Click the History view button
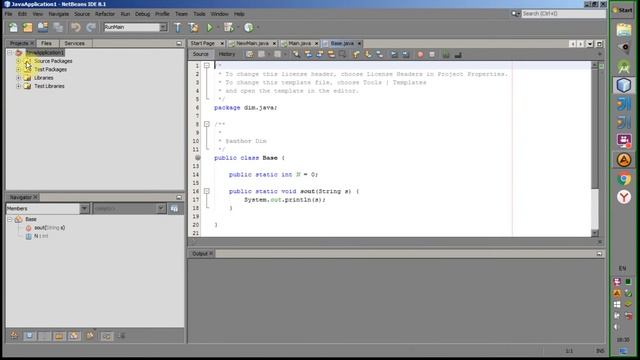640x360 pixels. pos(227,54)
